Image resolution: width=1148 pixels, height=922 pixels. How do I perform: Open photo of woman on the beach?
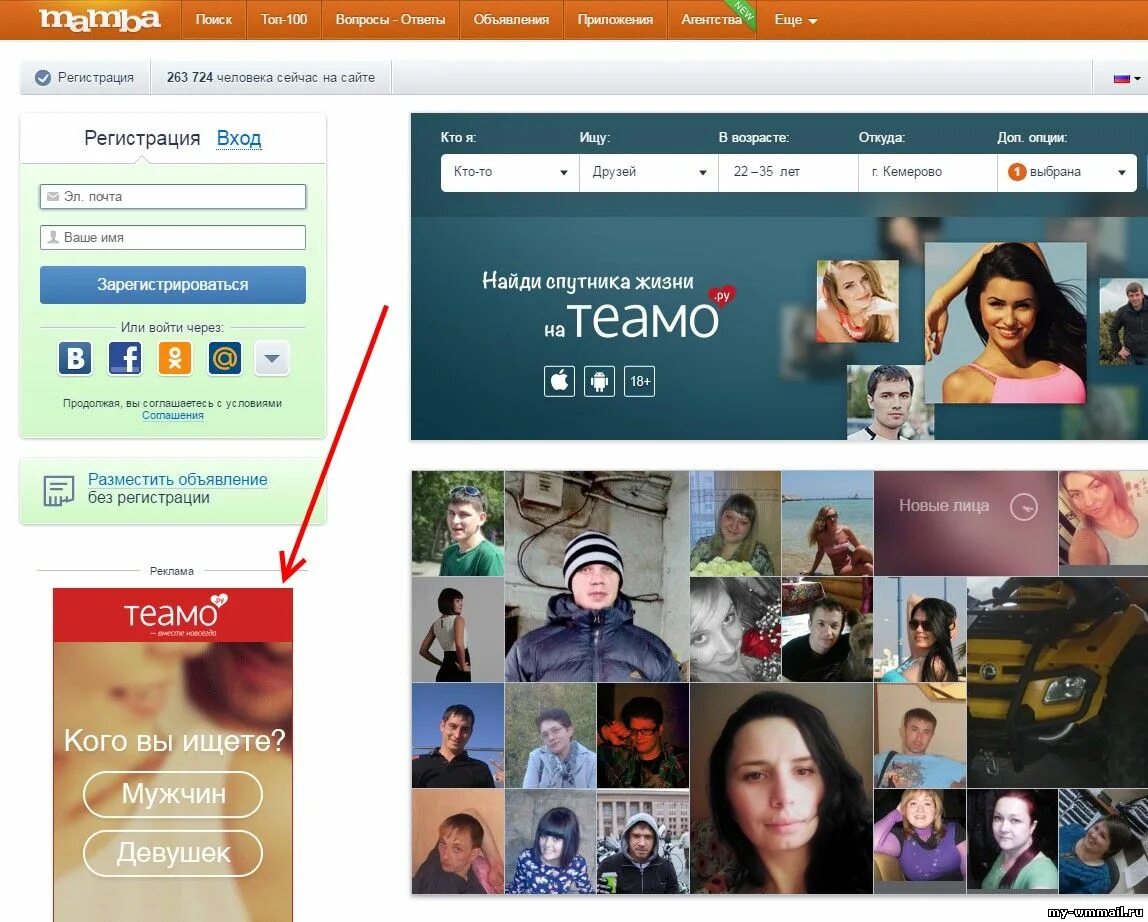pos(827,523)
